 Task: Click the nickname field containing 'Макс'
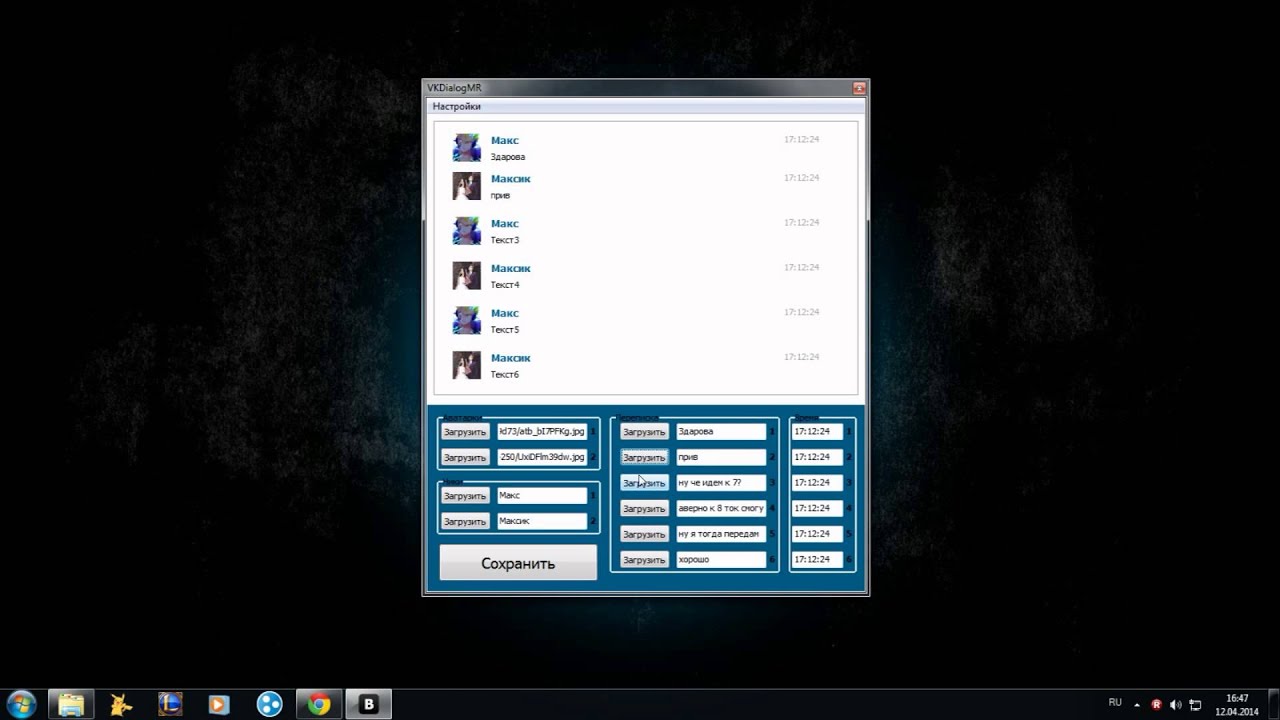[542, 495]
